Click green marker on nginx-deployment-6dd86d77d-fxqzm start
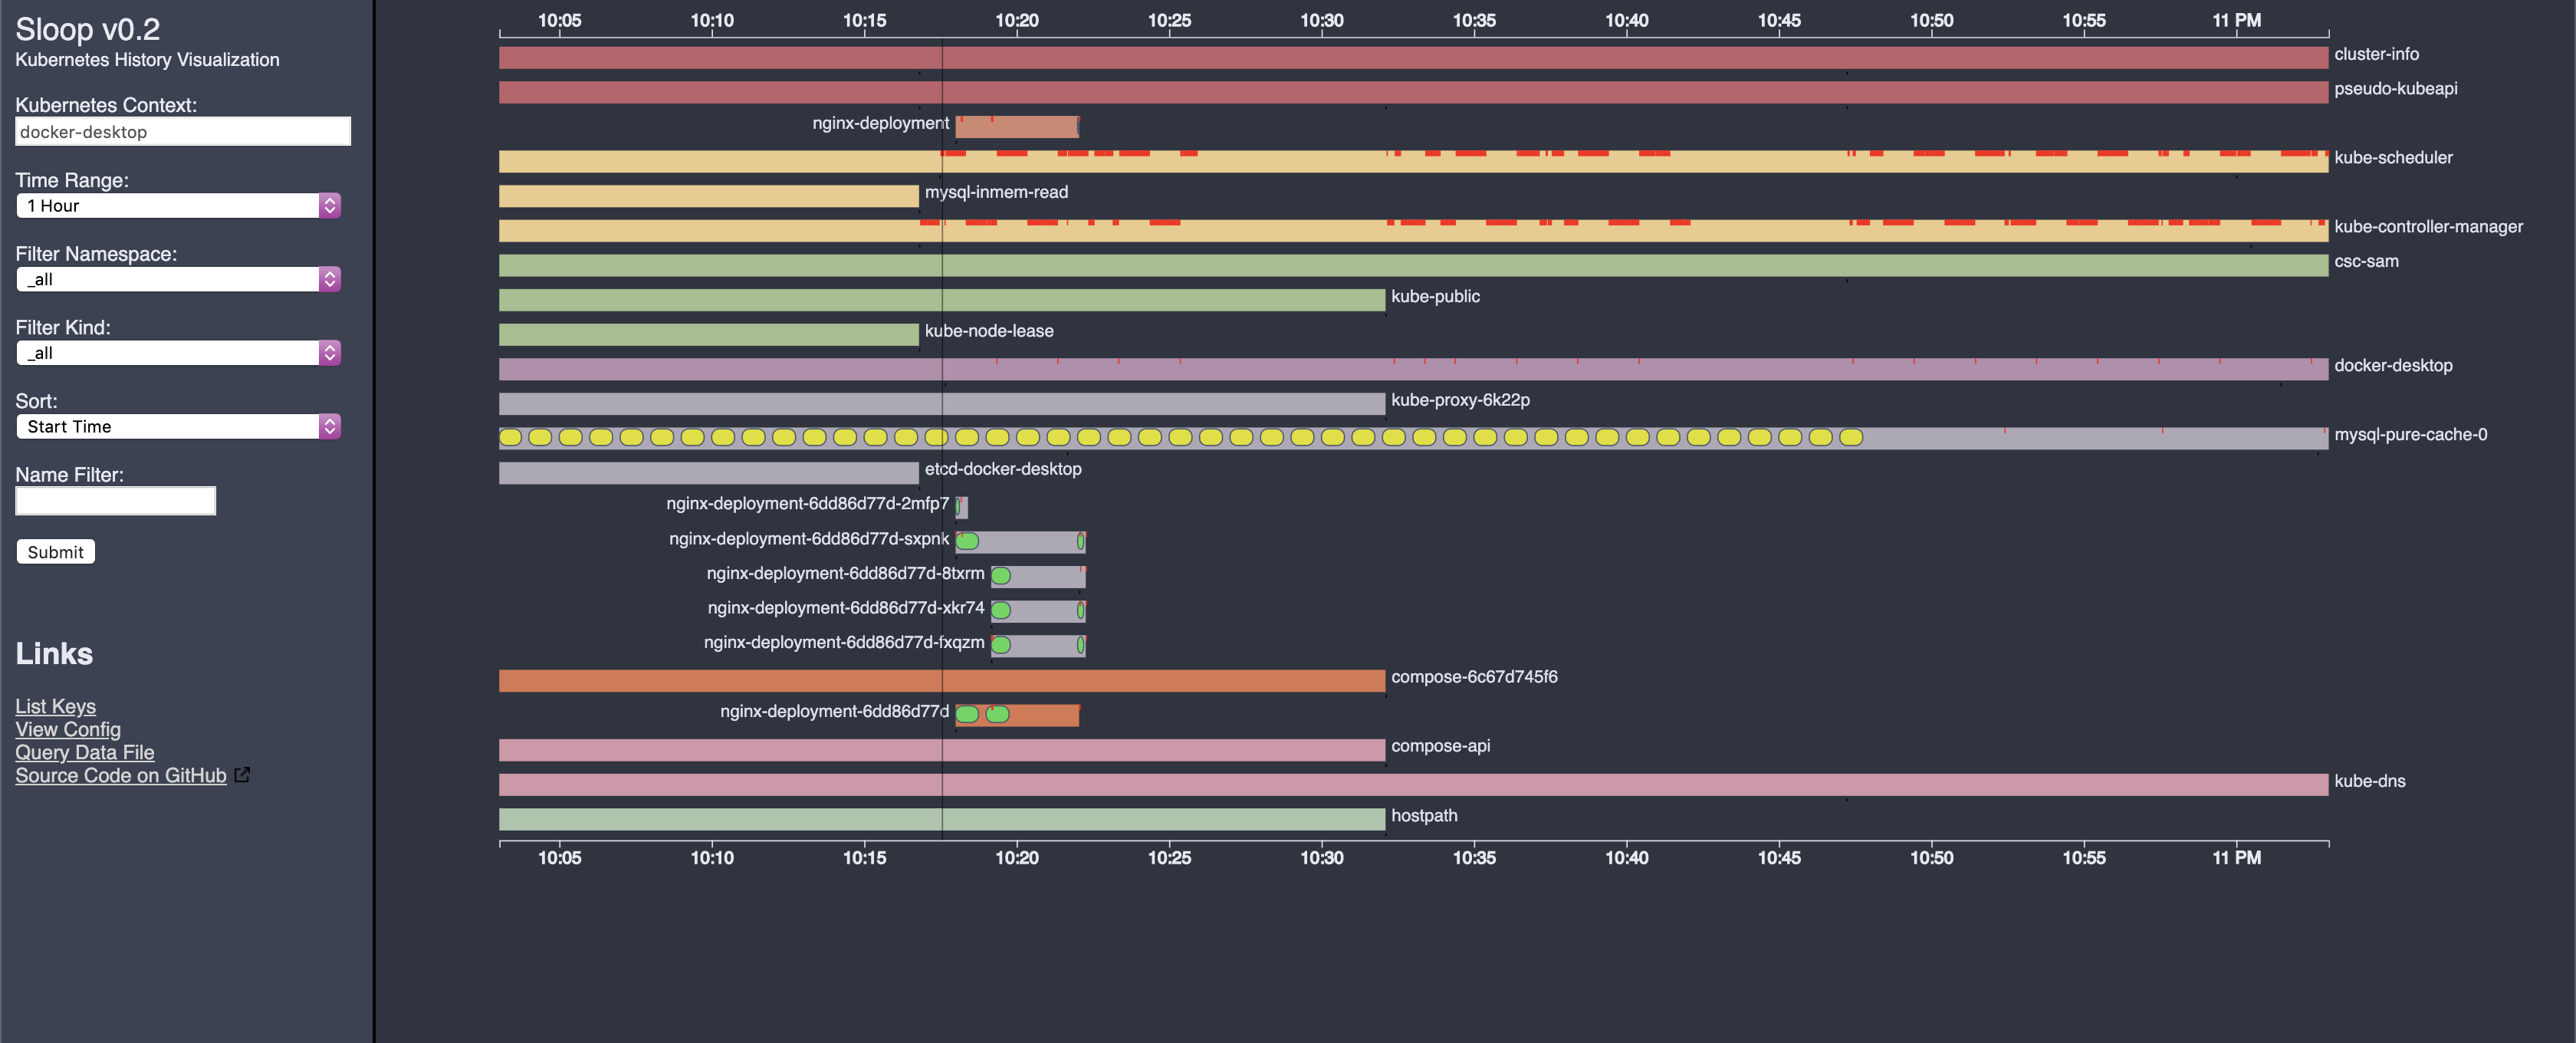The height and width of the screenshot is (1043, 2576). click(x=1001, y=645)
